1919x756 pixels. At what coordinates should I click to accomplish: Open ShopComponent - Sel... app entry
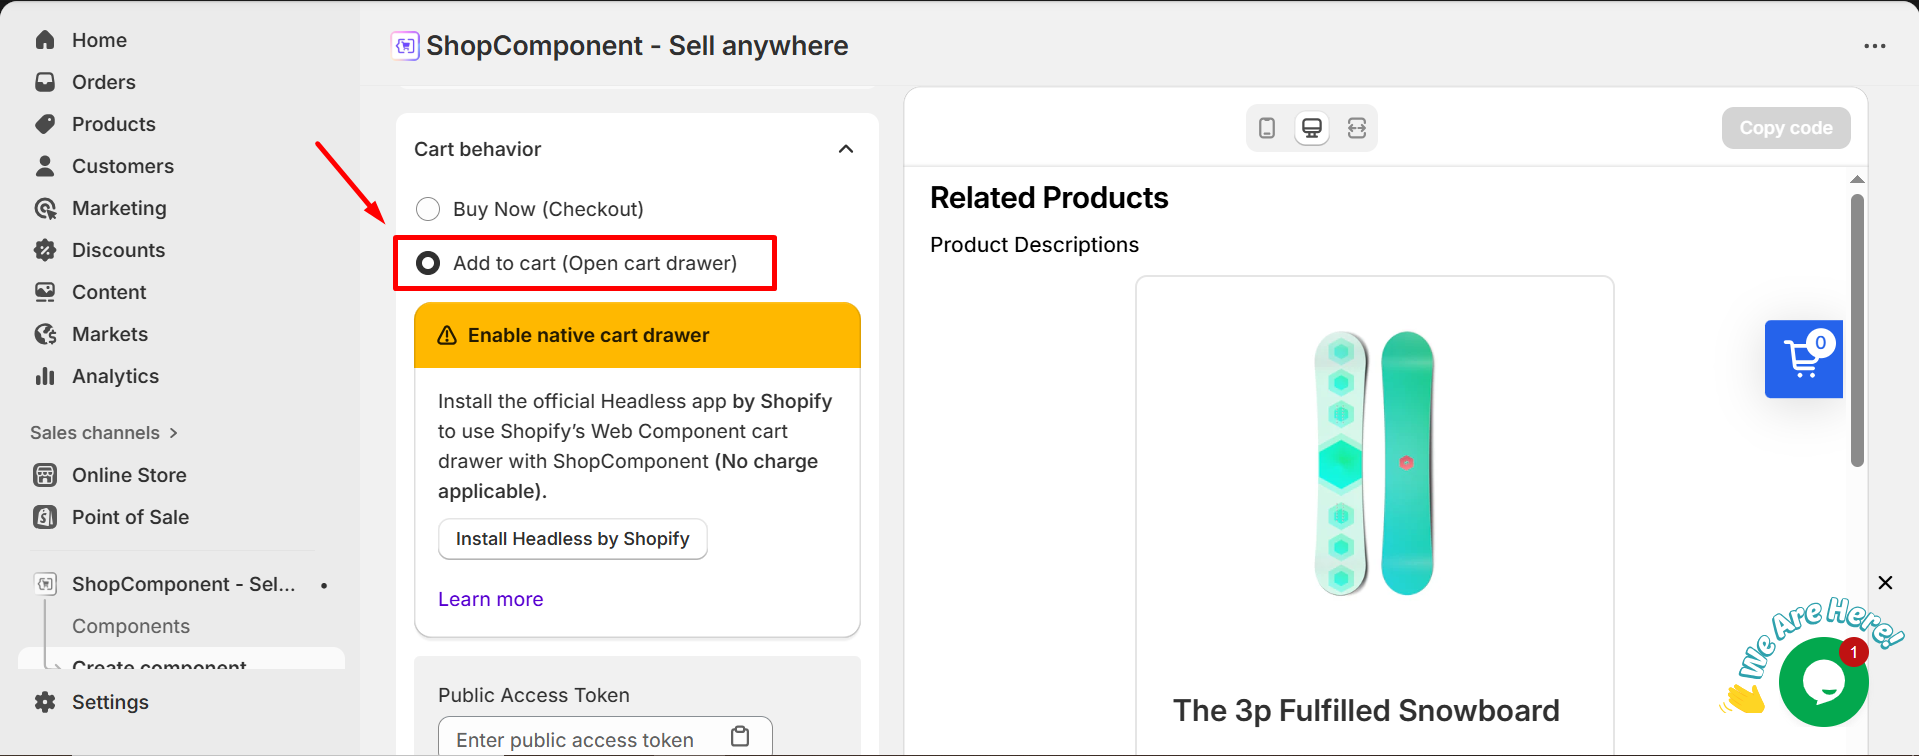click(183, 584)
